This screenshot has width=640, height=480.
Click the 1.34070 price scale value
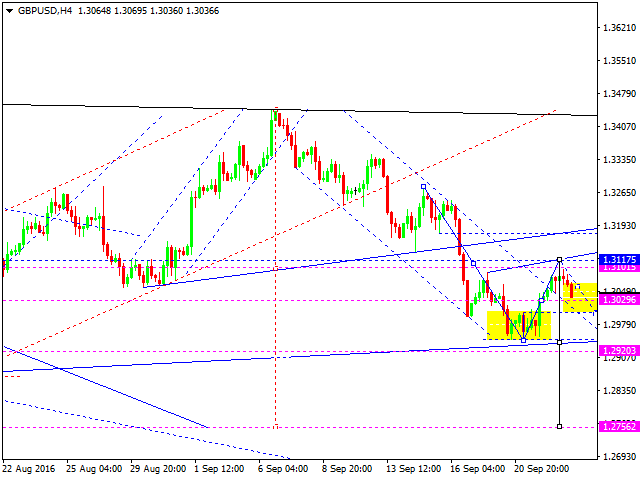[x=620, y=127]
